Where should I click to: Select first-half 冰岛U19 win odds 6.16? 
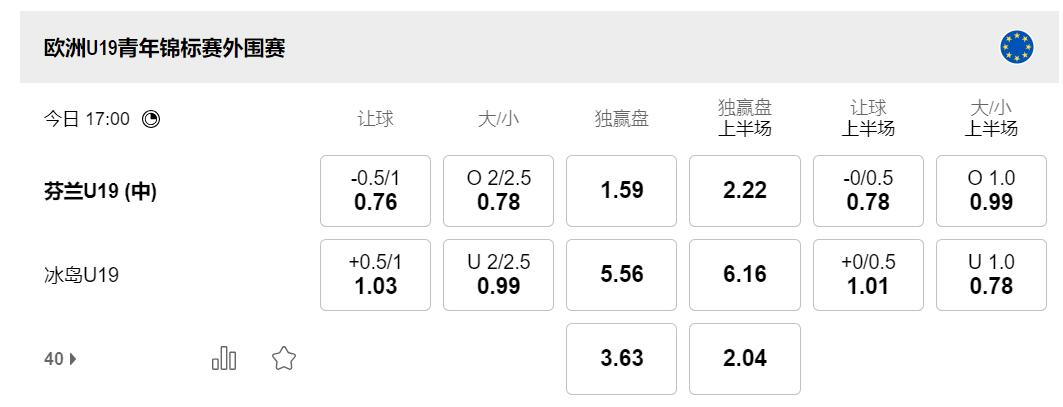point(745,275)
